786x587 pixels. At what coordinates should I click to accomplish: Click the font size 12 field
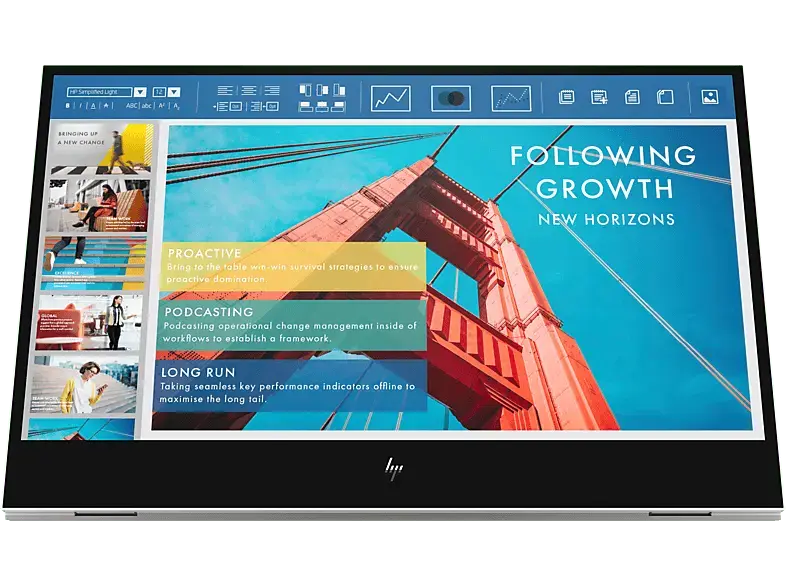(159, 92)
